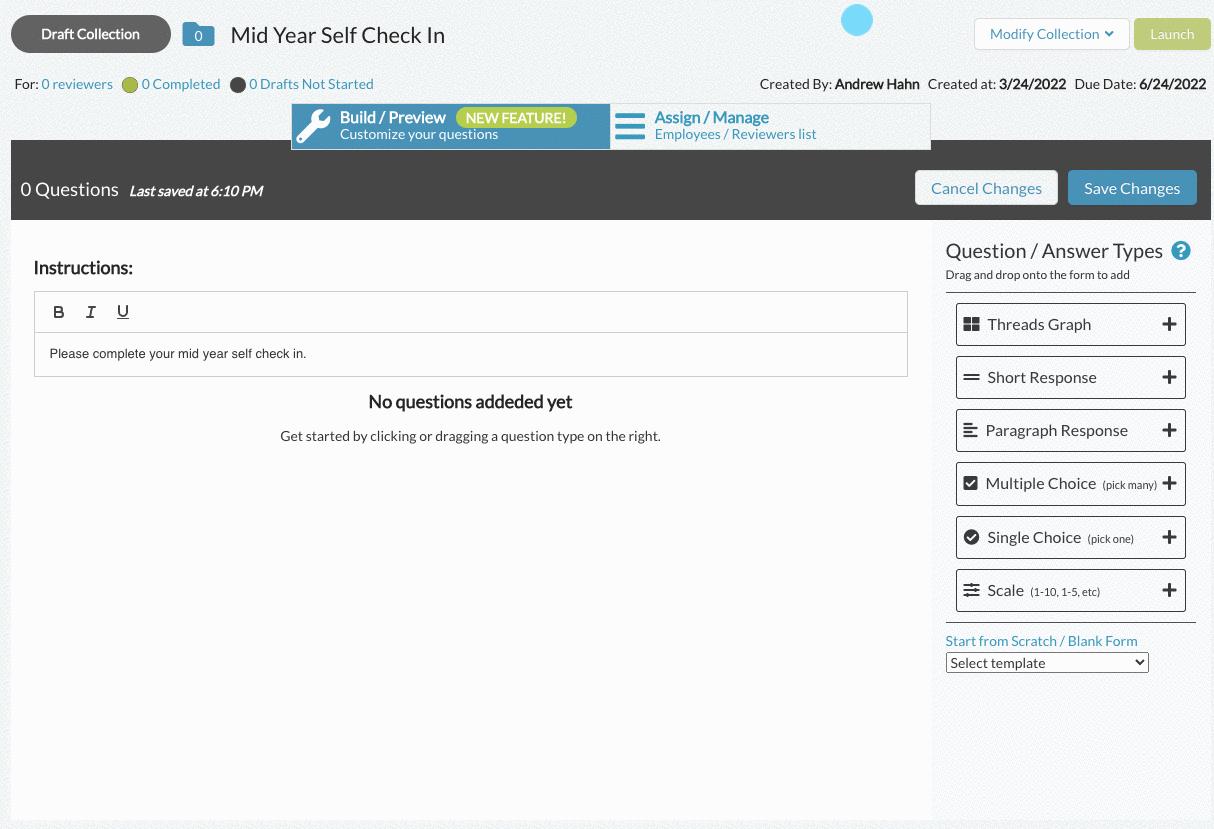Click the hamburger list icon beside Assign / Manage
This screenshot has height=829, width=1214.
(x=630, y=126)
